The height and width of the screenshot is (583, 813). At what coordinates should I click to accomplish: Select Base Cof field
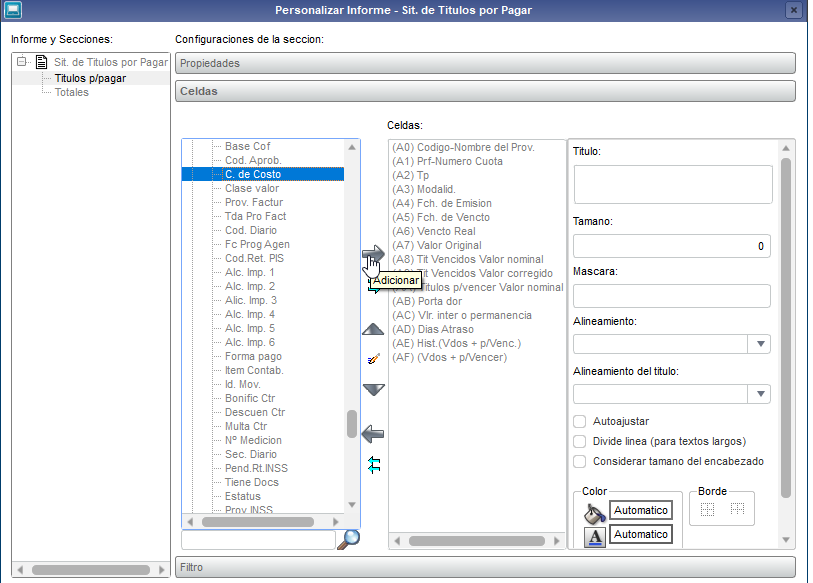pyautogui.click(x=247, y=146)
